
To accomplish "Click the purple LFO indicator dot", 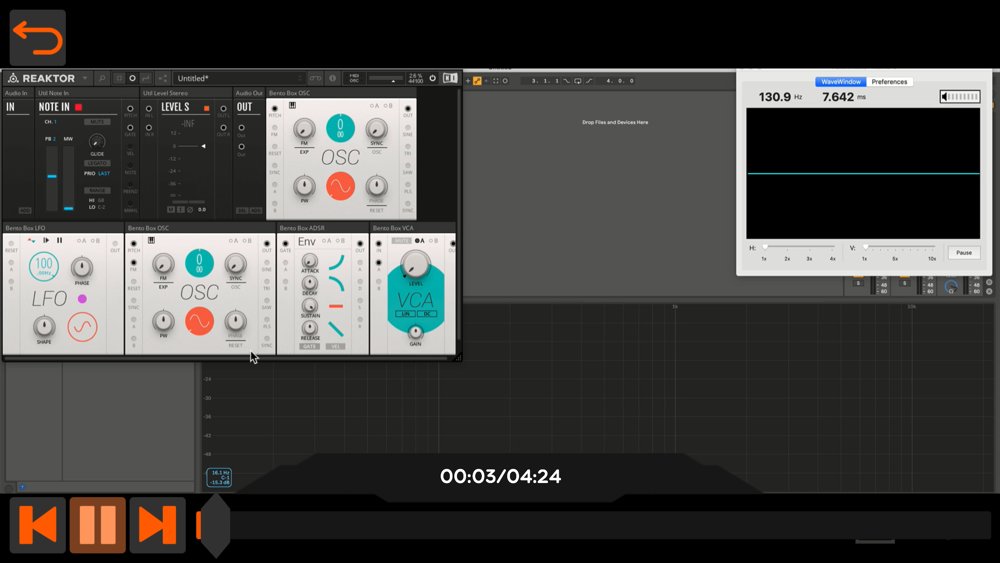I will pos(82,298).
